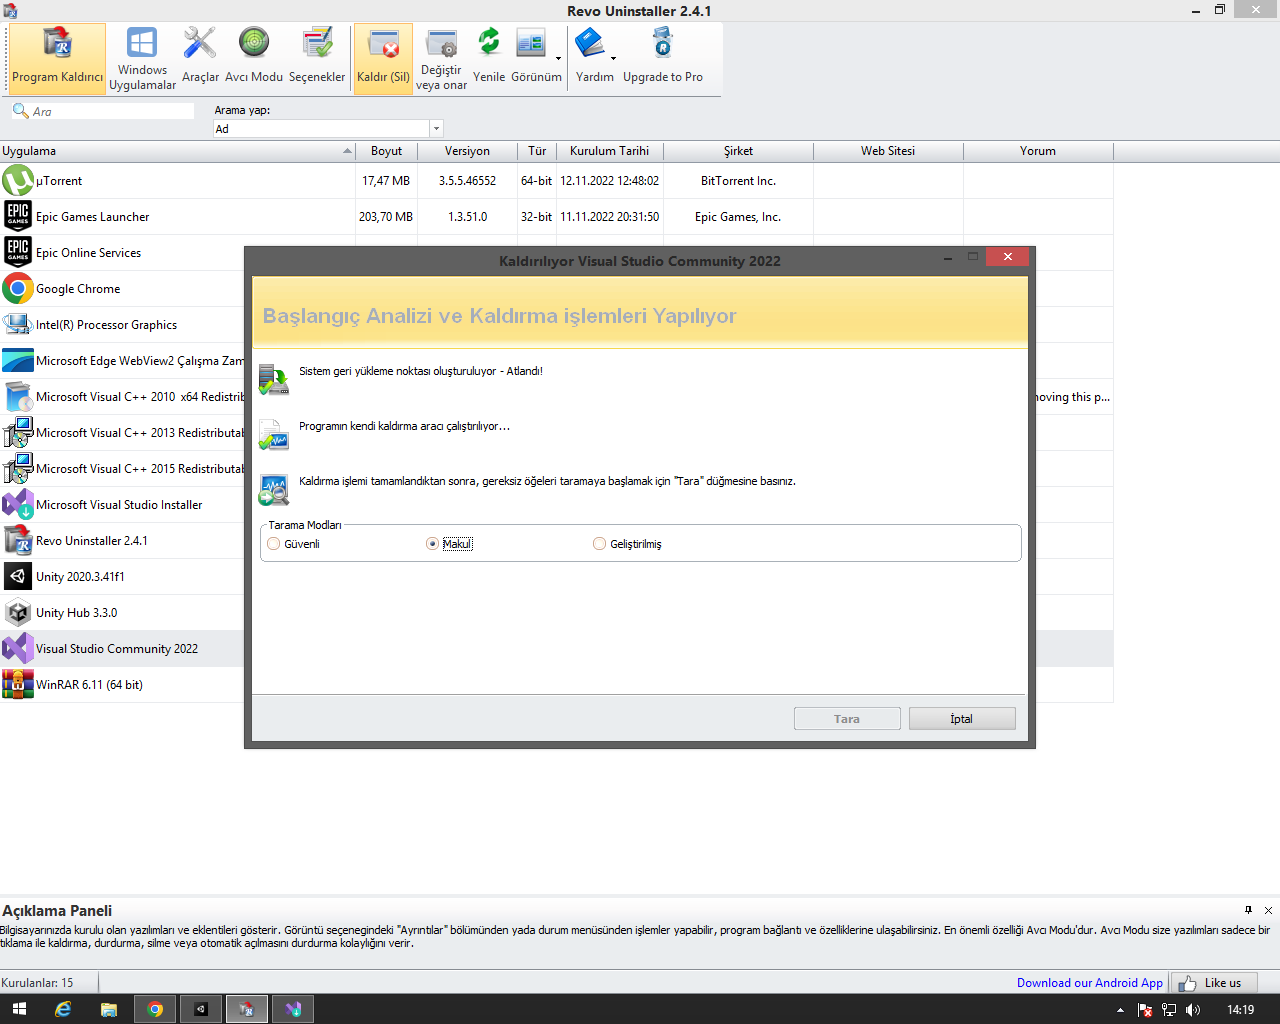Click the disabled Tara button
Screen dimensions: 1280x1024
pyautogui.click(x=847, y=719)
